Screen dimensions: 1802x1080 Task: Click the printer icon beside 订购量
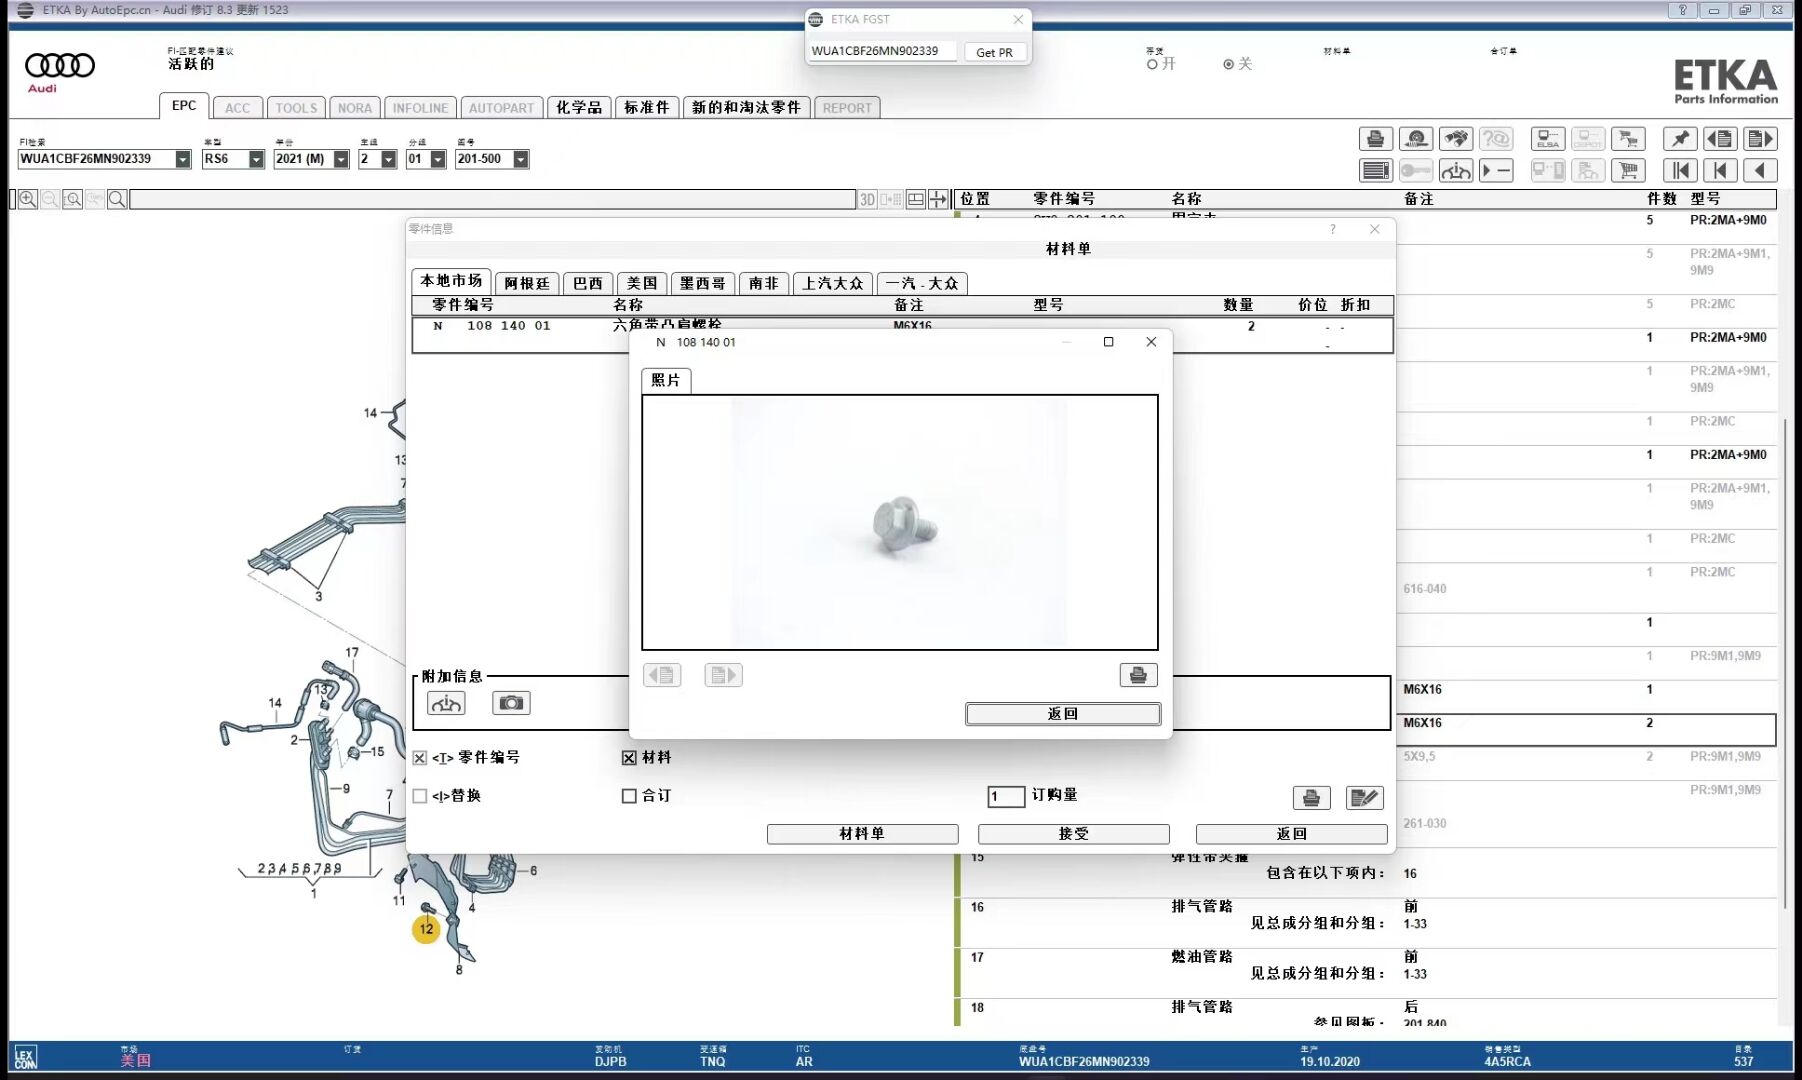1311,797
